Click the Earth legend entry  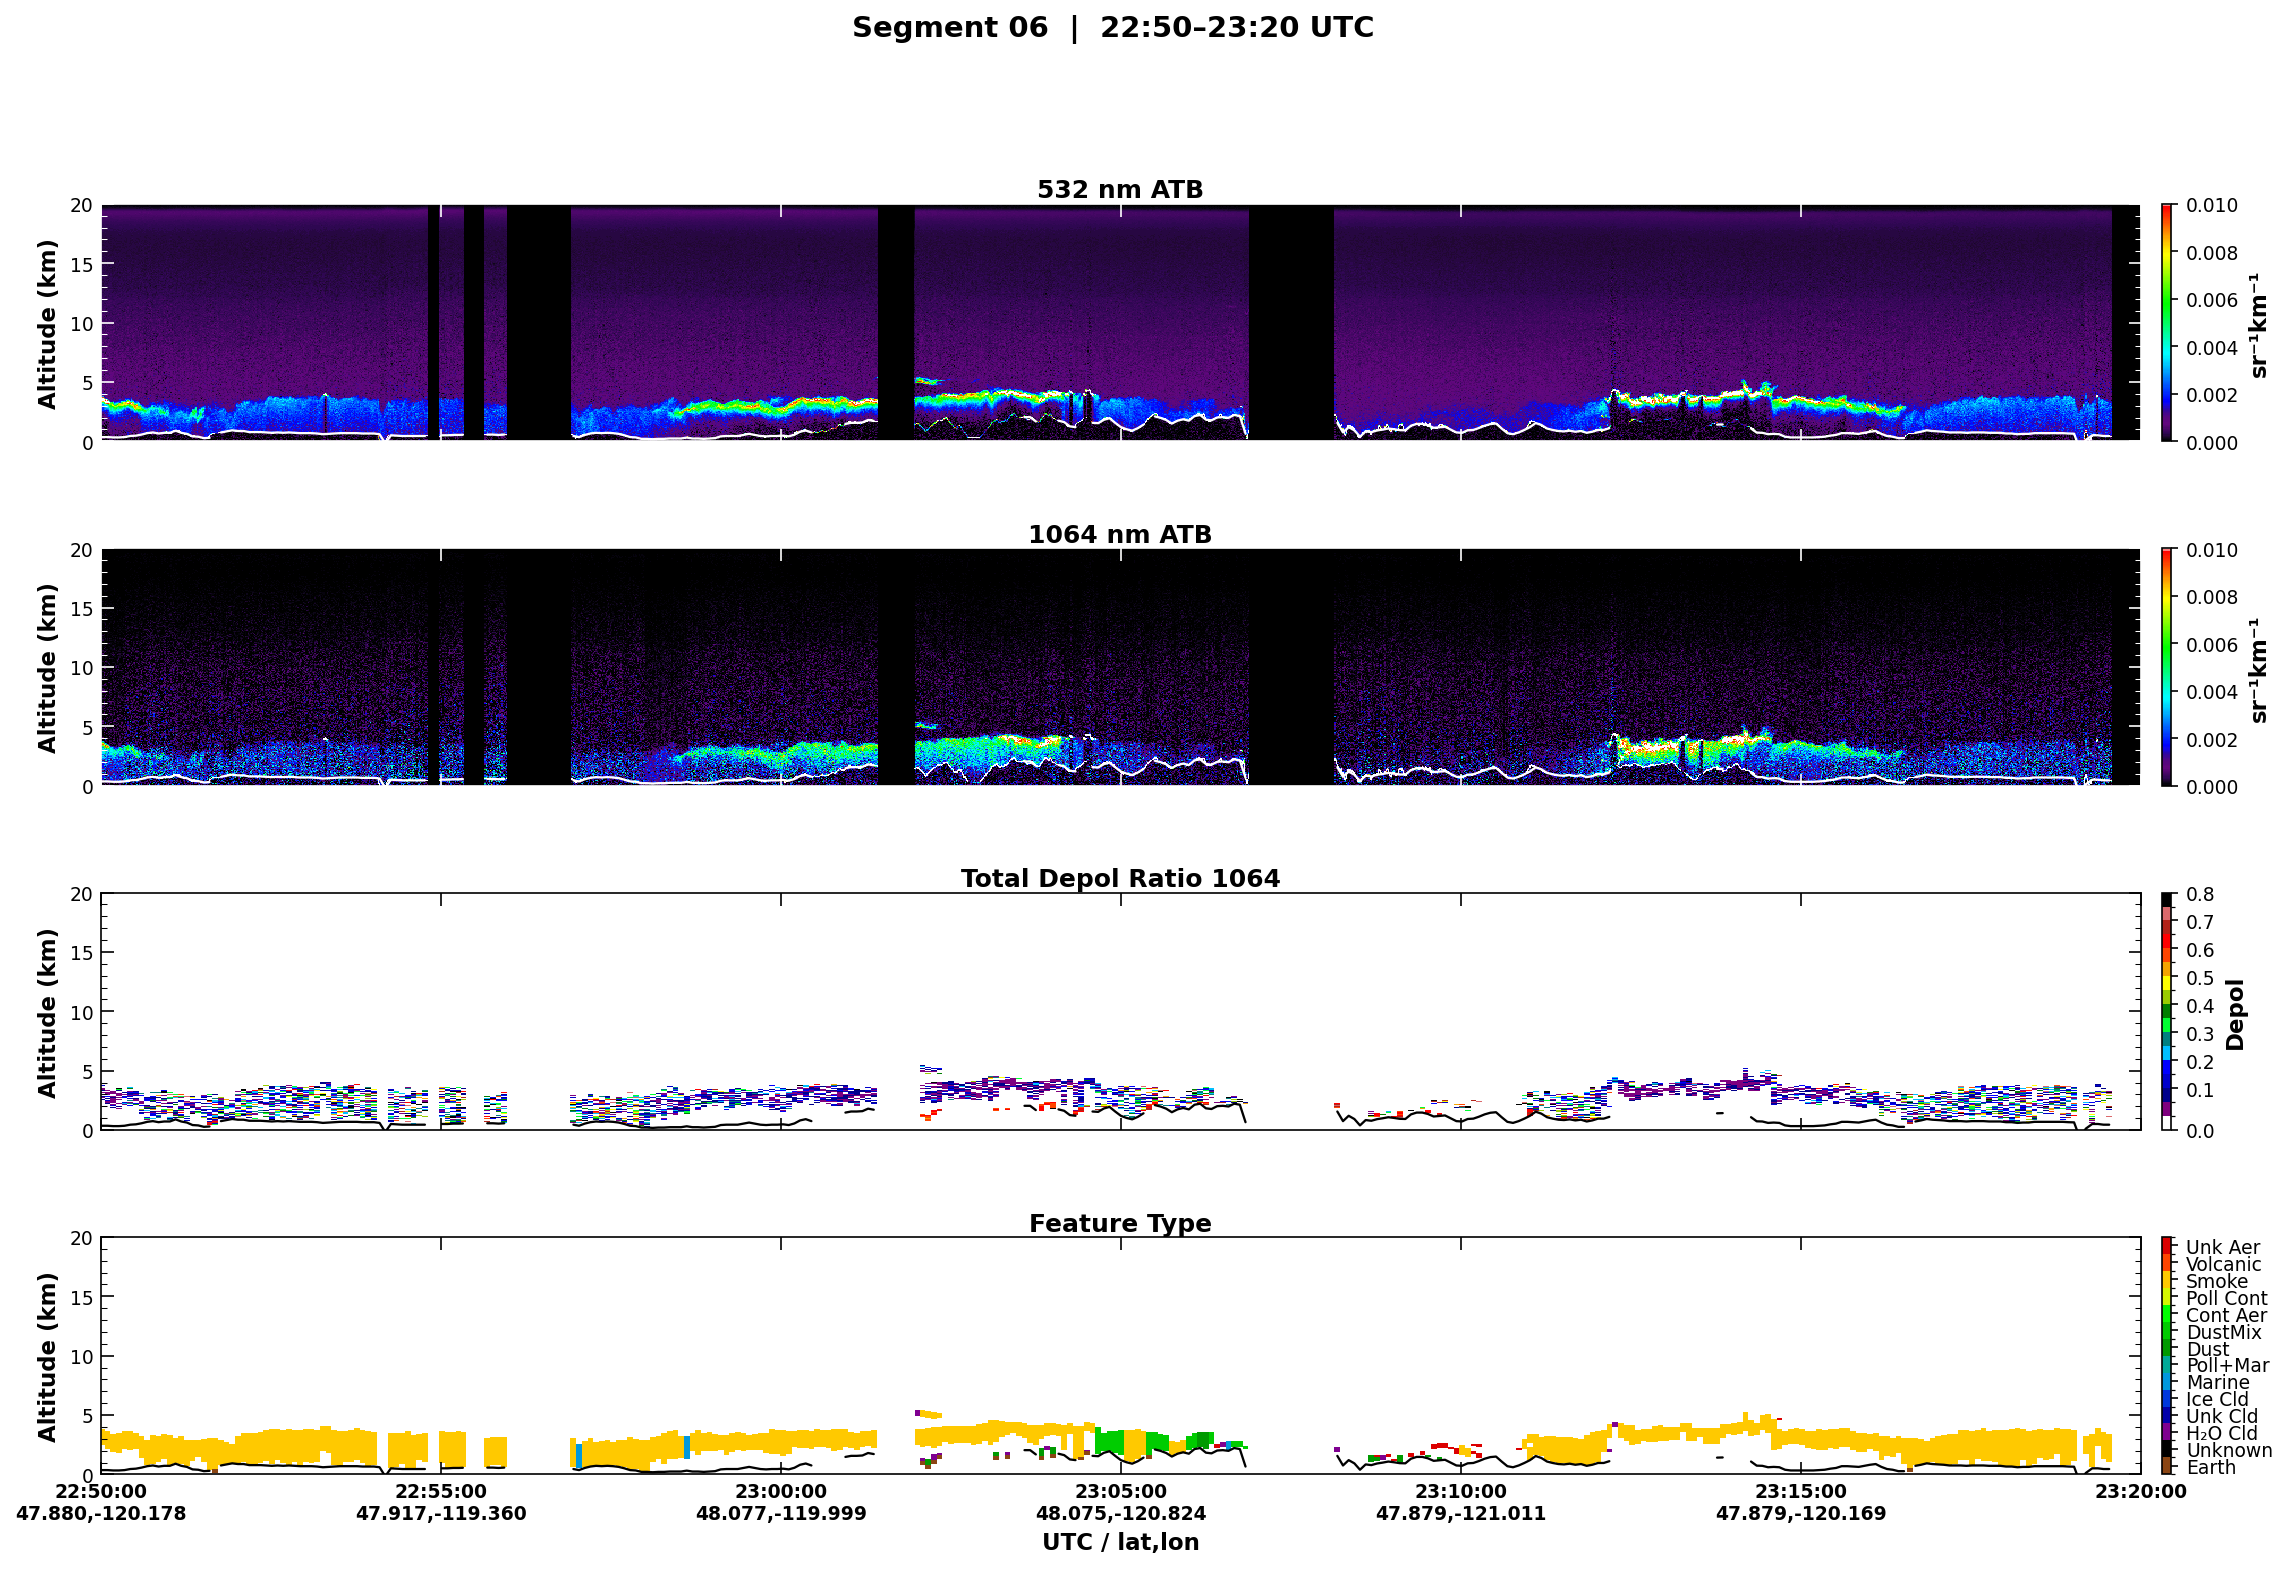click(2210, 1467)
